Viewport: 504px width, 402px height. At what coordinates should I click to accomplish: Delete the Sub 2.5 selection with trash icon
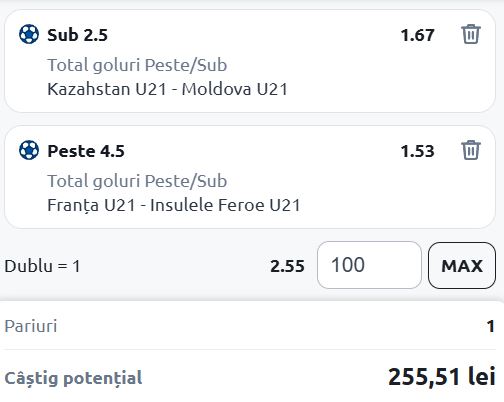point(471,34)
